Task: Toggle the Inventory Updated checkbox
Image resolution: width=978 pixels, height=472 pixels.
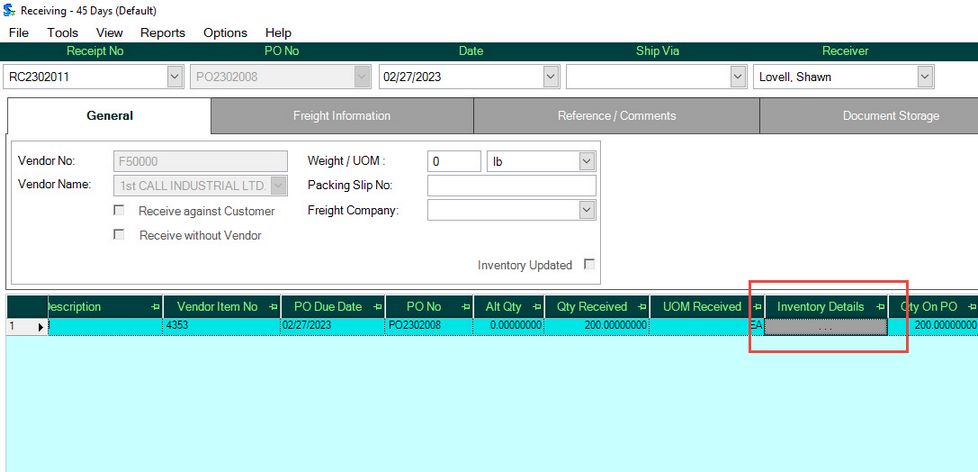Action: point(589,265)
